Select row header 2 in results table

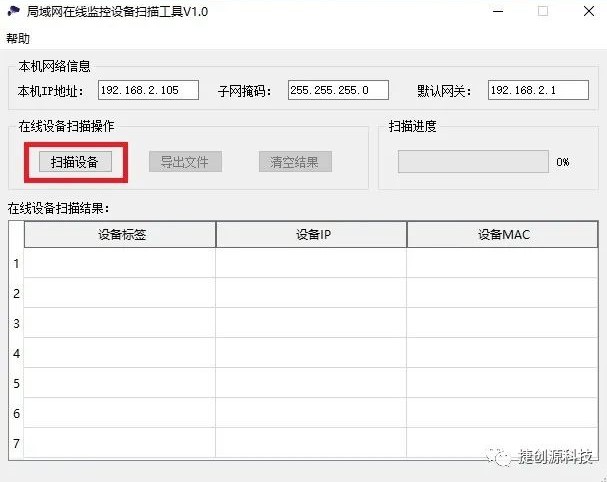pos(16,293)
